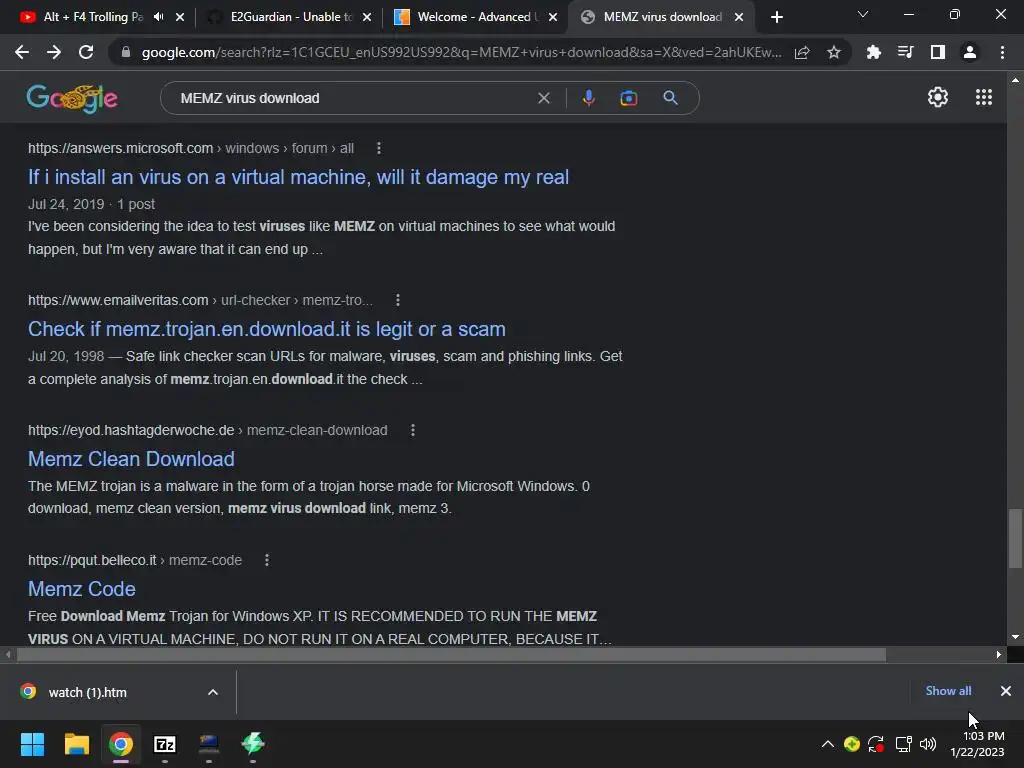The width and height of the screenshot is (1024, 768).
Task: Close the downloads bar
Action: [1006, 691]
